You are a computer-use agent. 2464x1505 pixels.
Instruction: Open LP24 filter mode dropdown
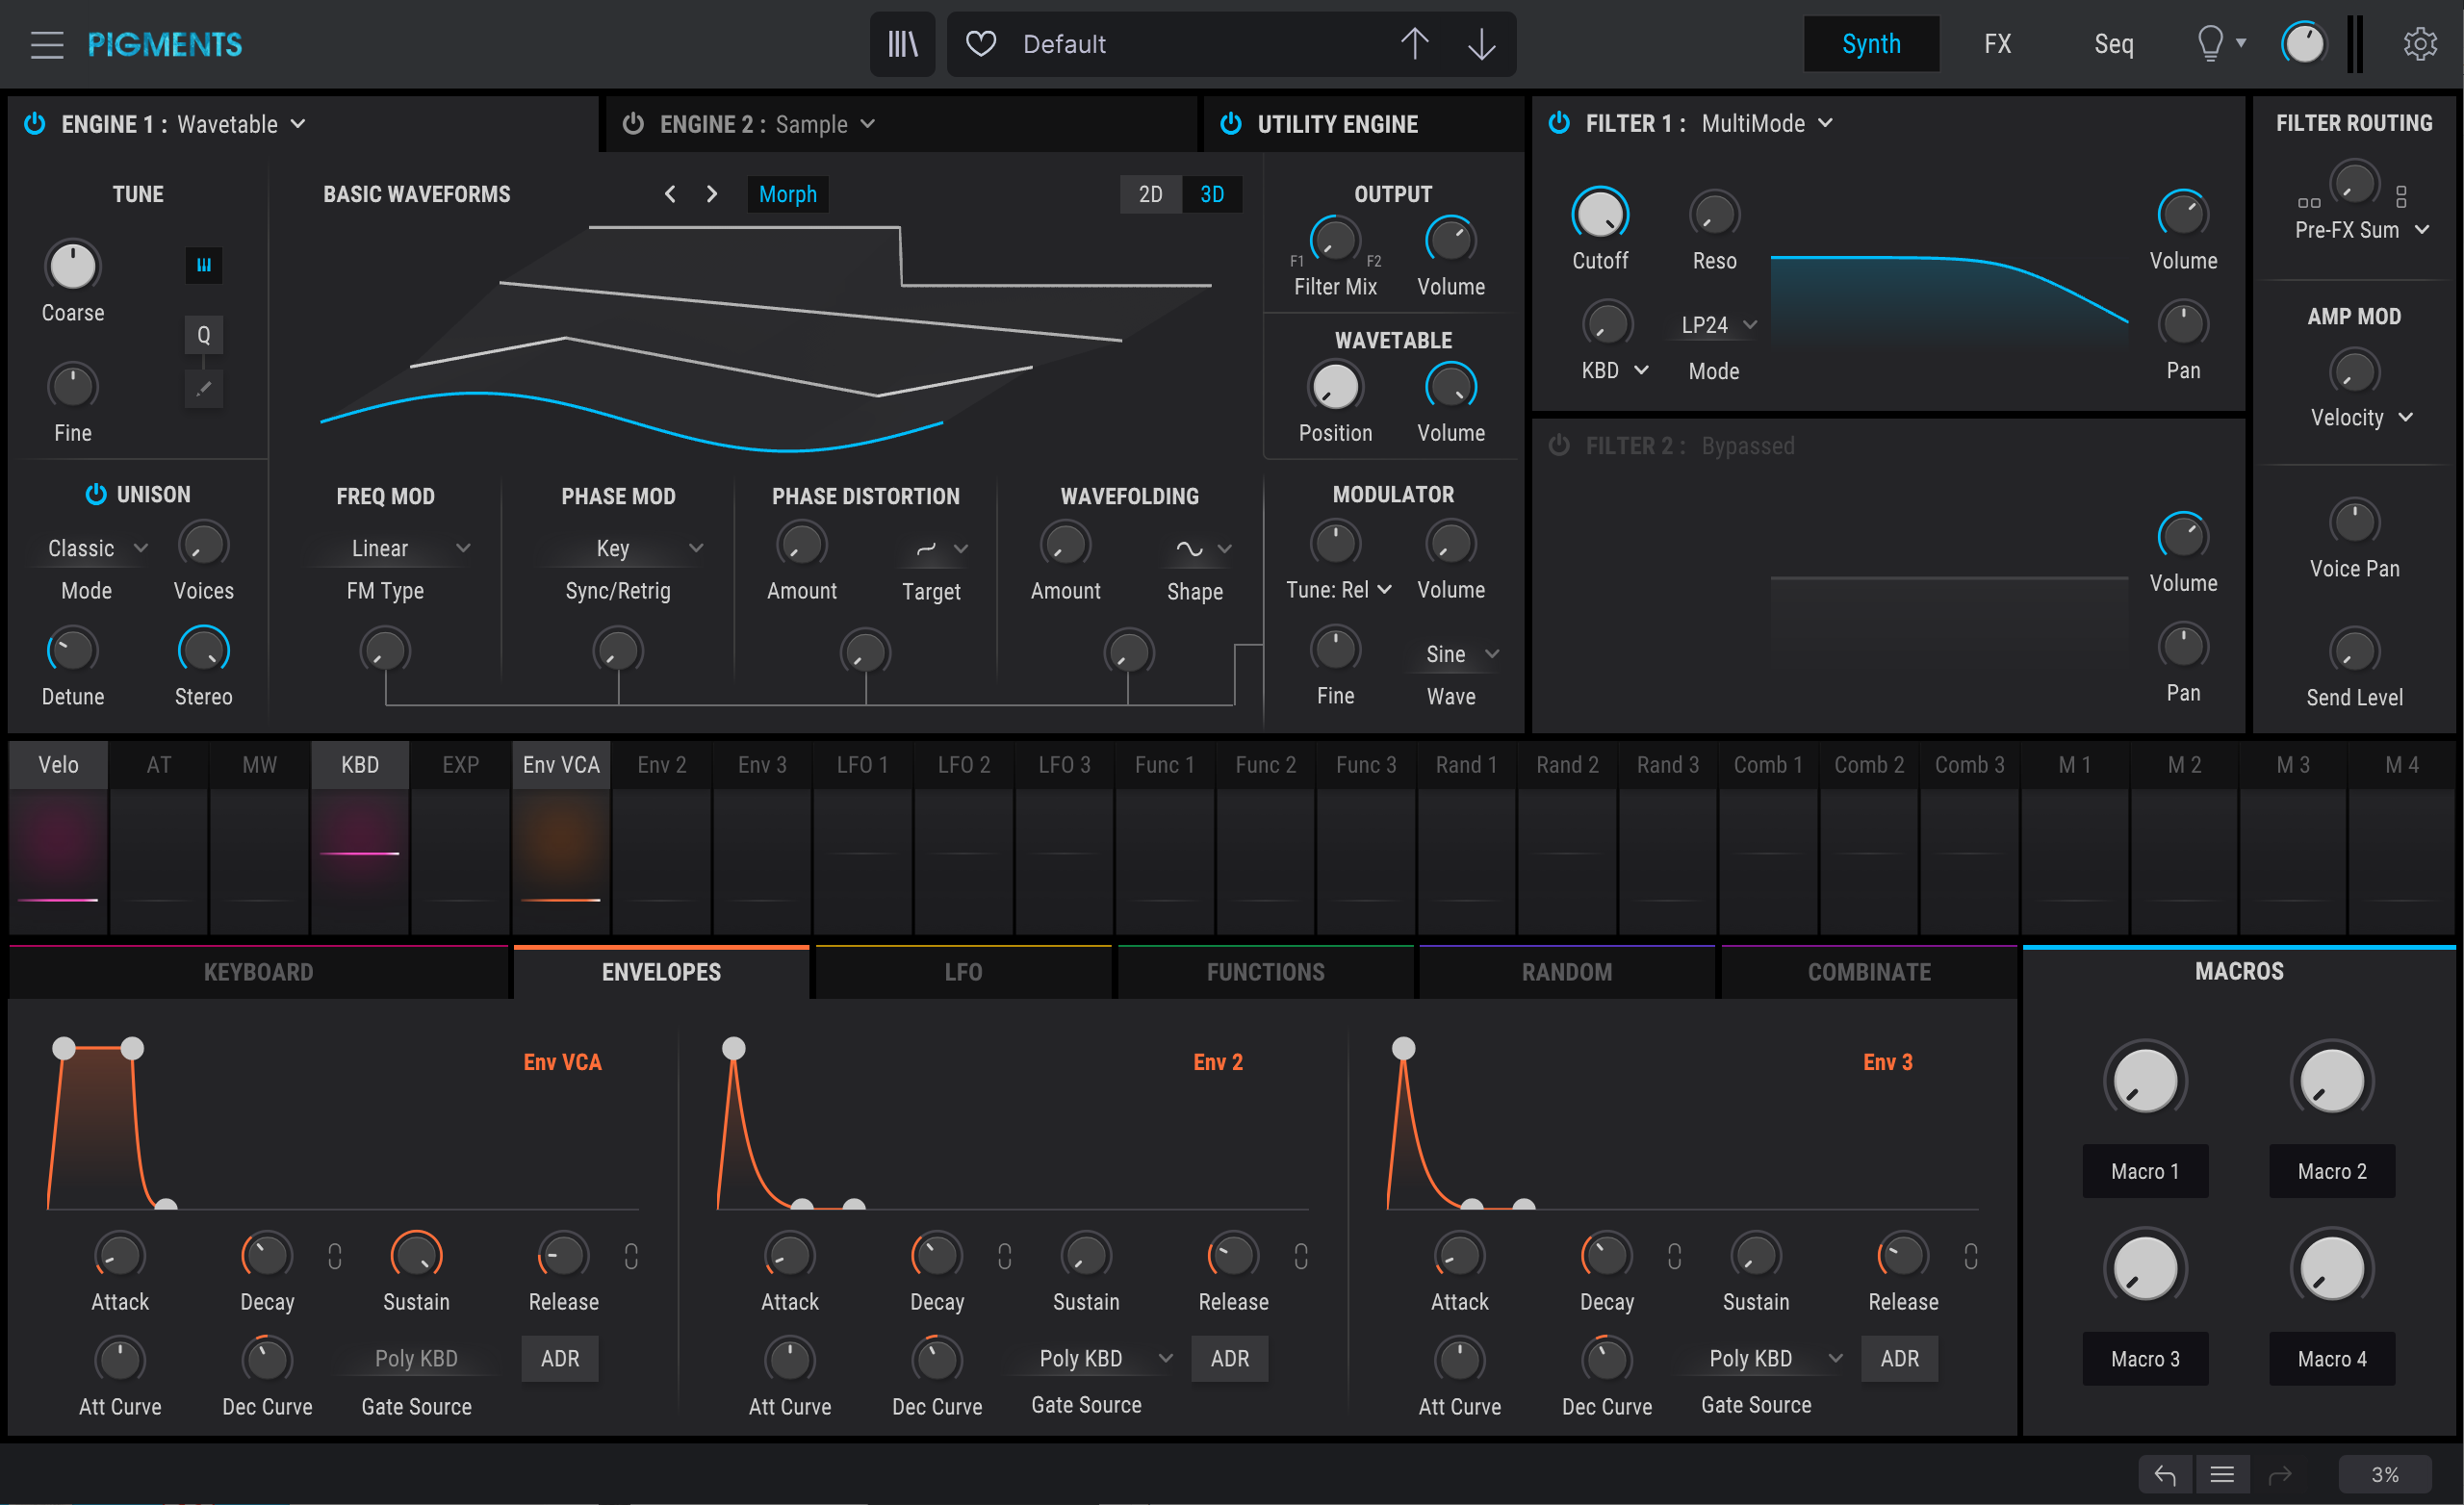[1717, 325]
